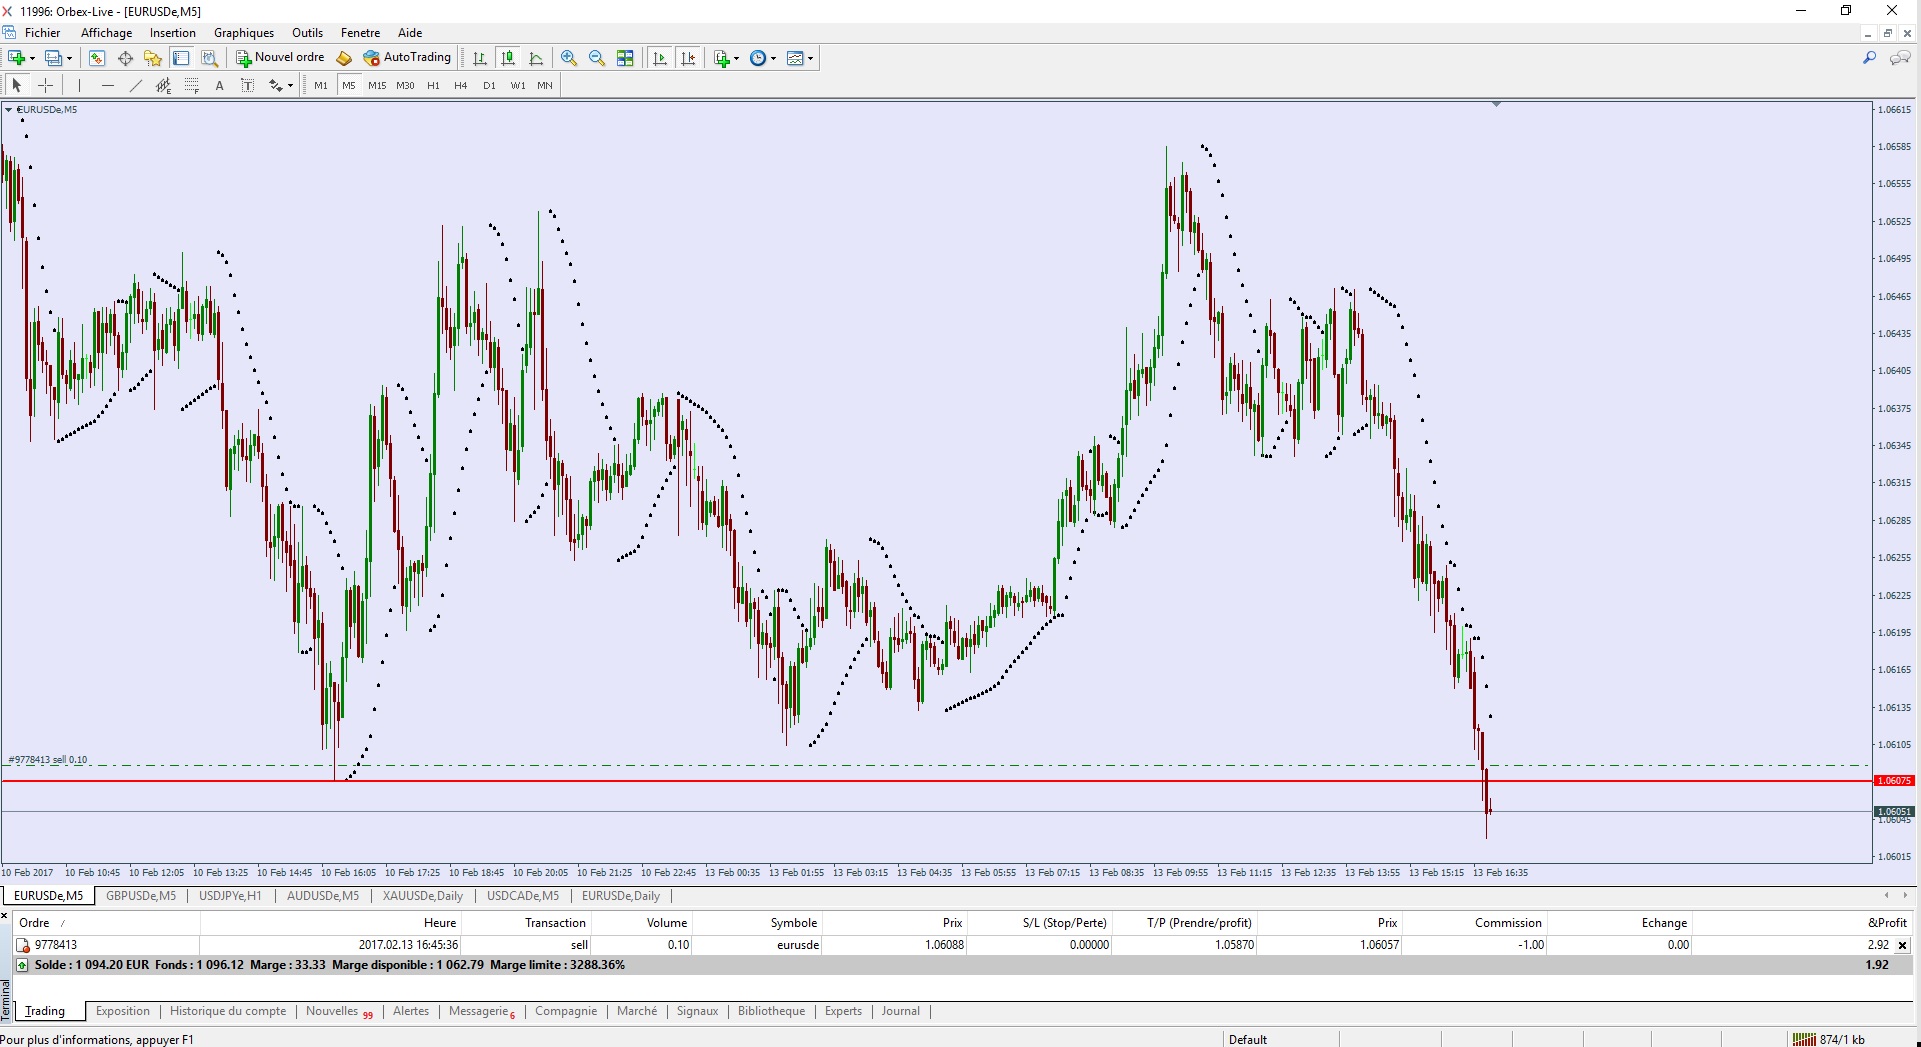Switch to the XAUUSDe,Daily chart tab
Viewport: 1921px width, 1047px height.
pyautogui.click(x=422, y=896)
